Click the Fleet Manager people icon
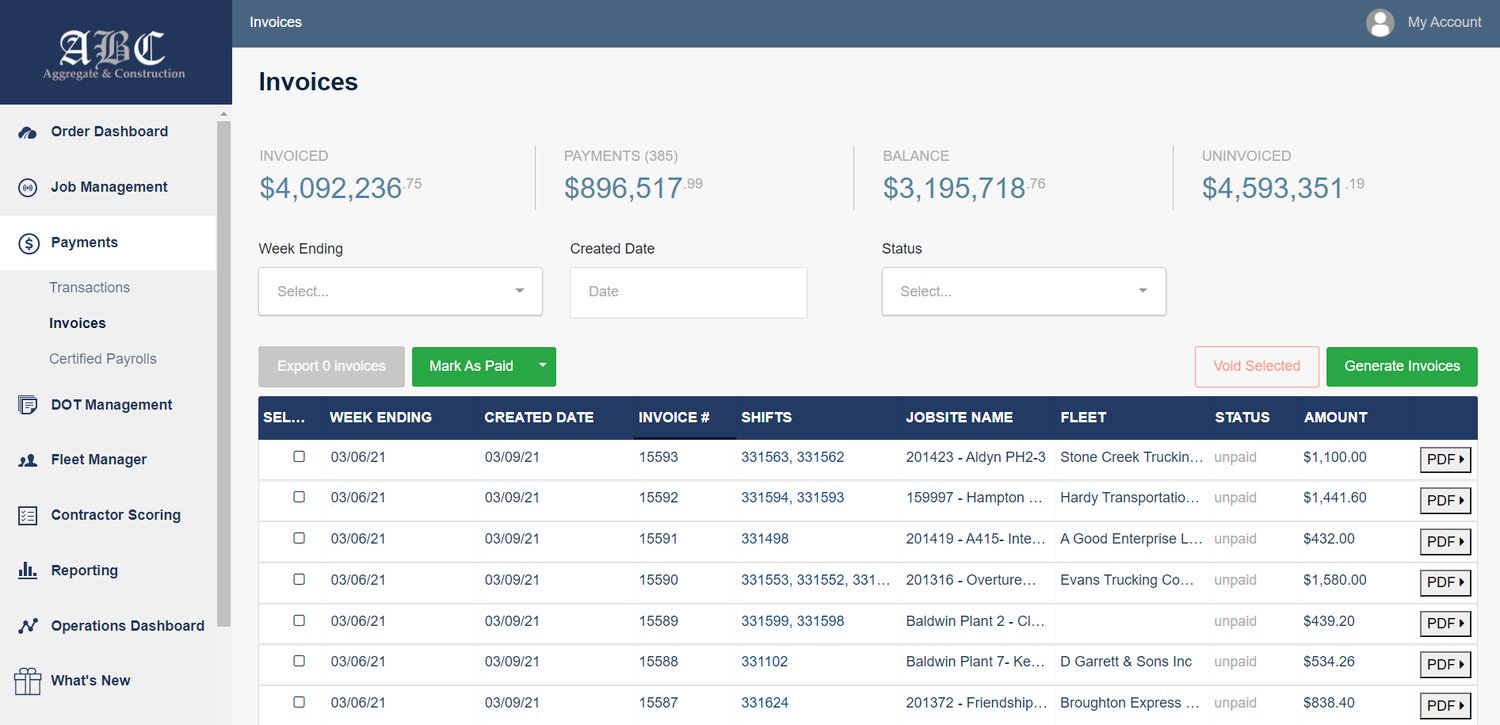This screenshot has width=1500, height=725. pyautogui.click(x=28, y=460)
